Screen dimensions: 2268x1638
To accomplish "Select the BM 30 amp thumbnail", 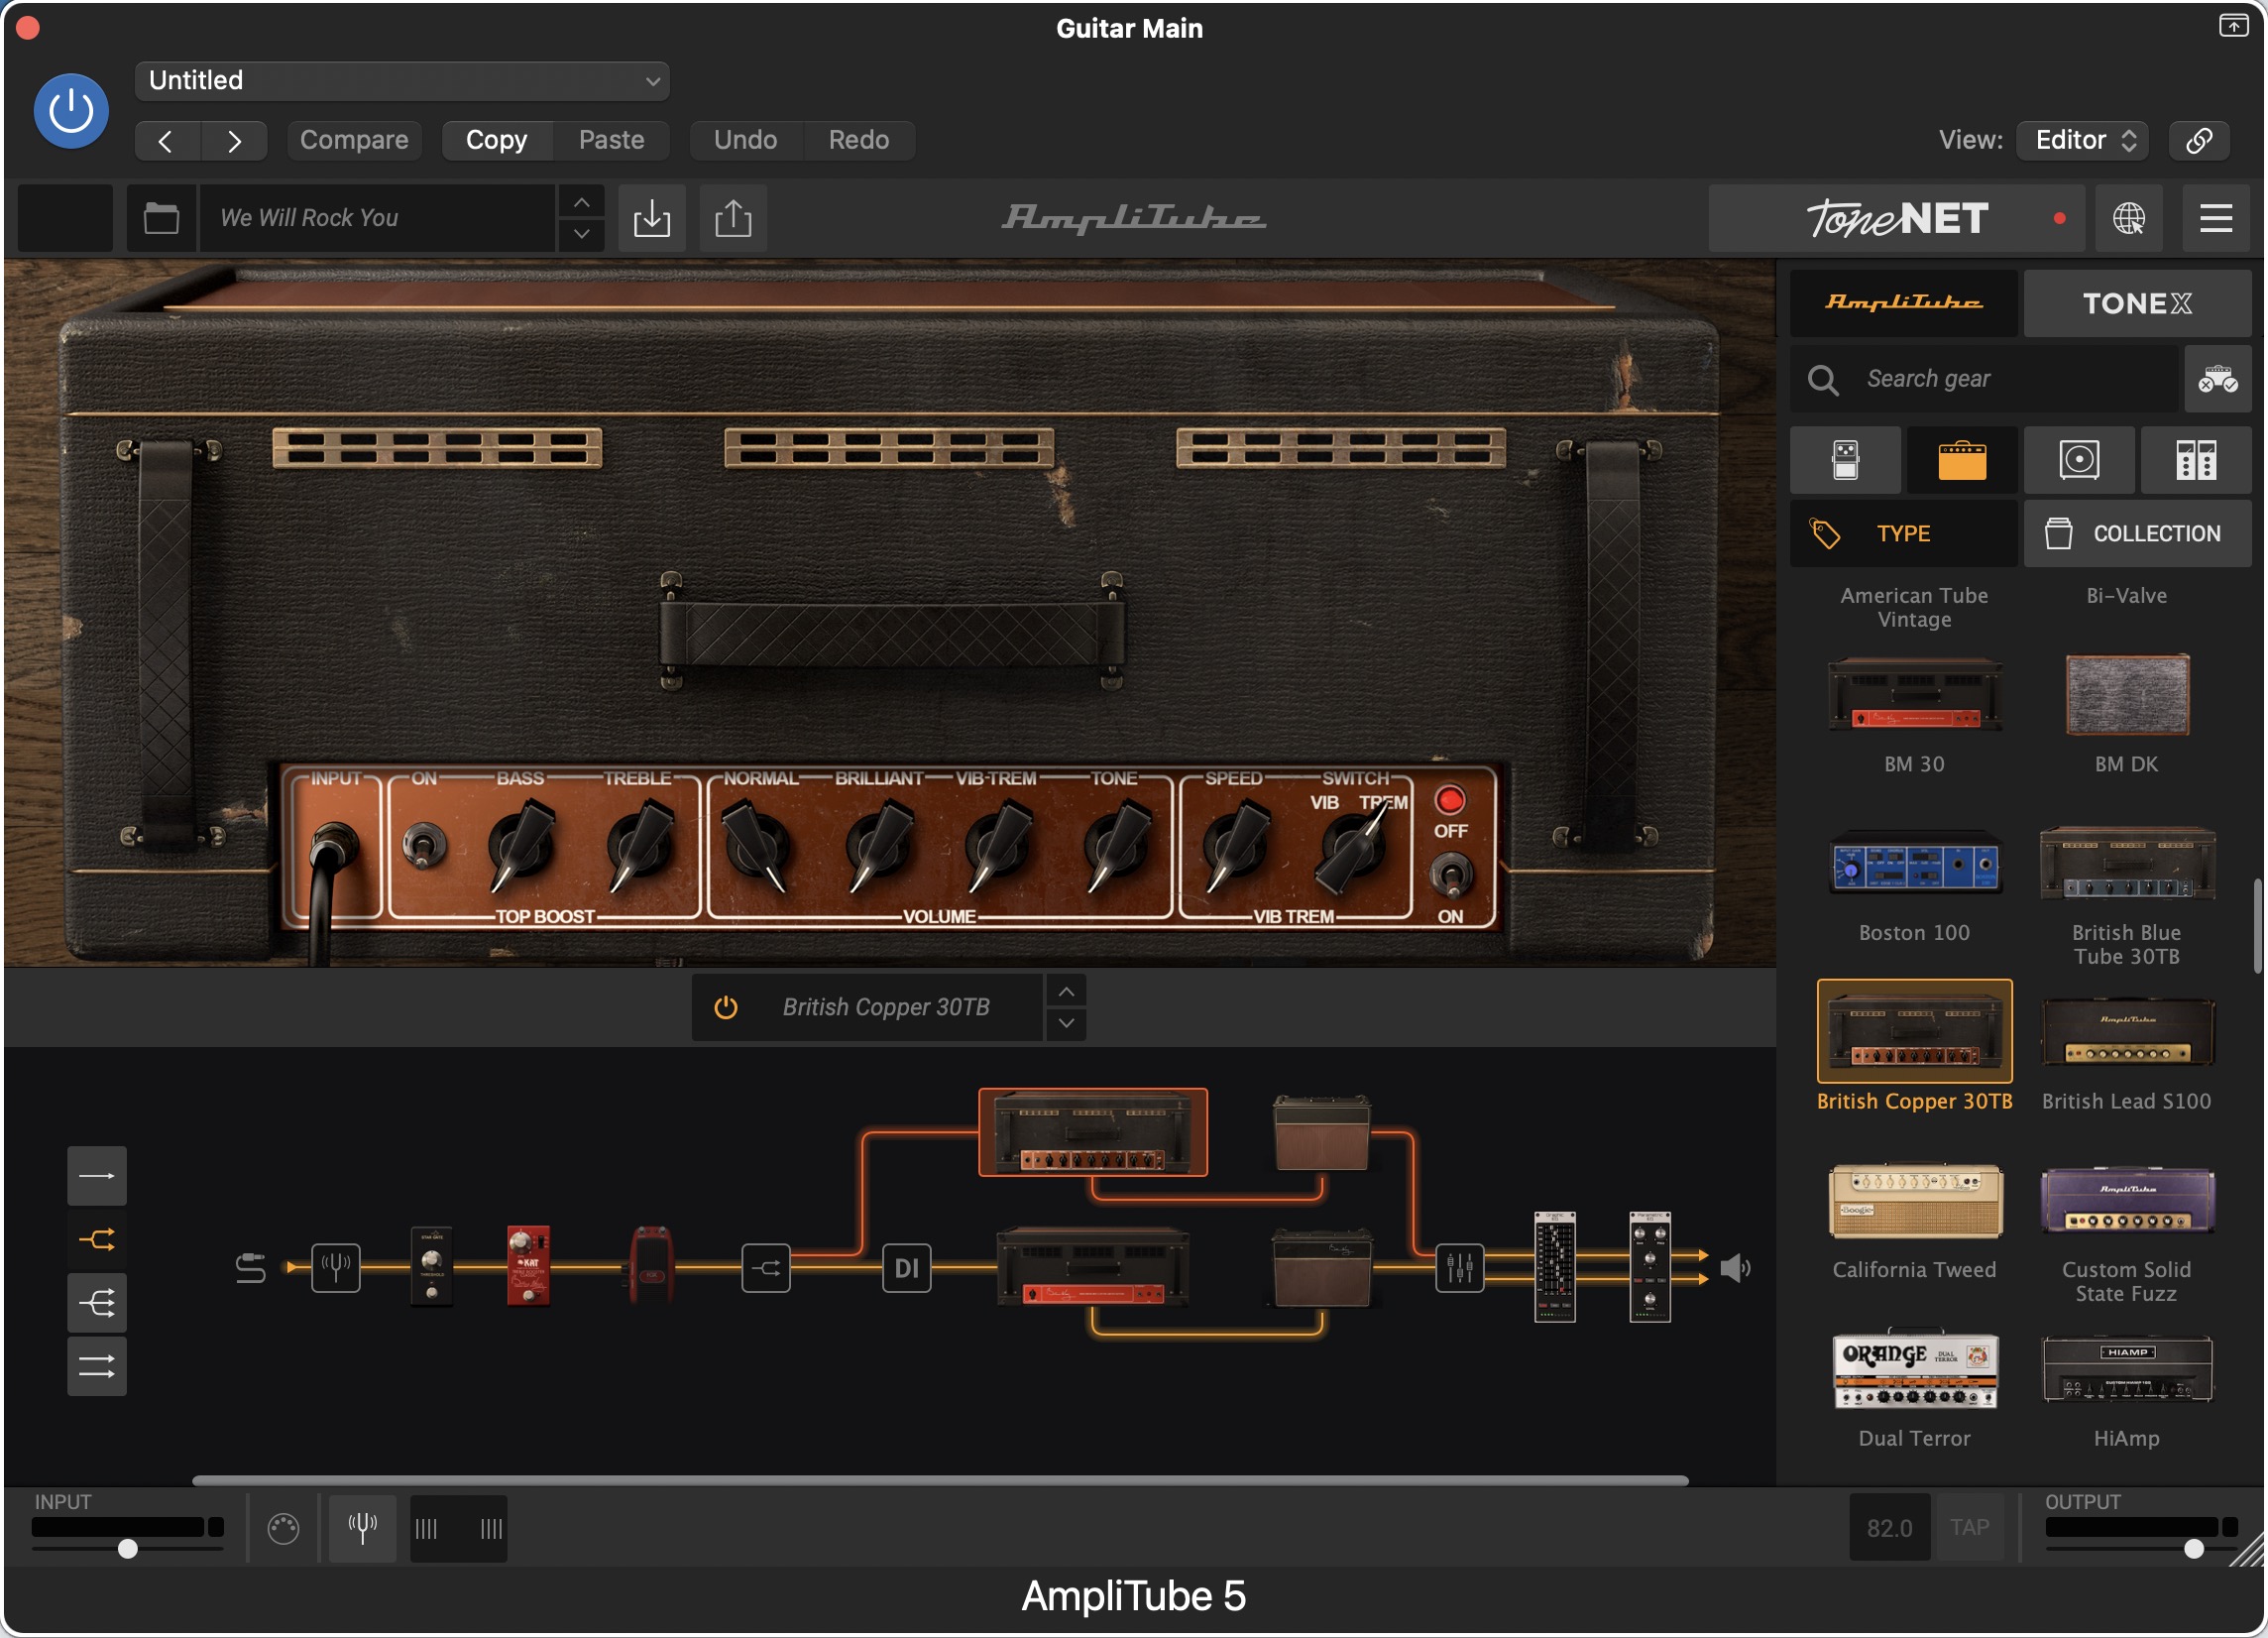I will click(1915, 695).
